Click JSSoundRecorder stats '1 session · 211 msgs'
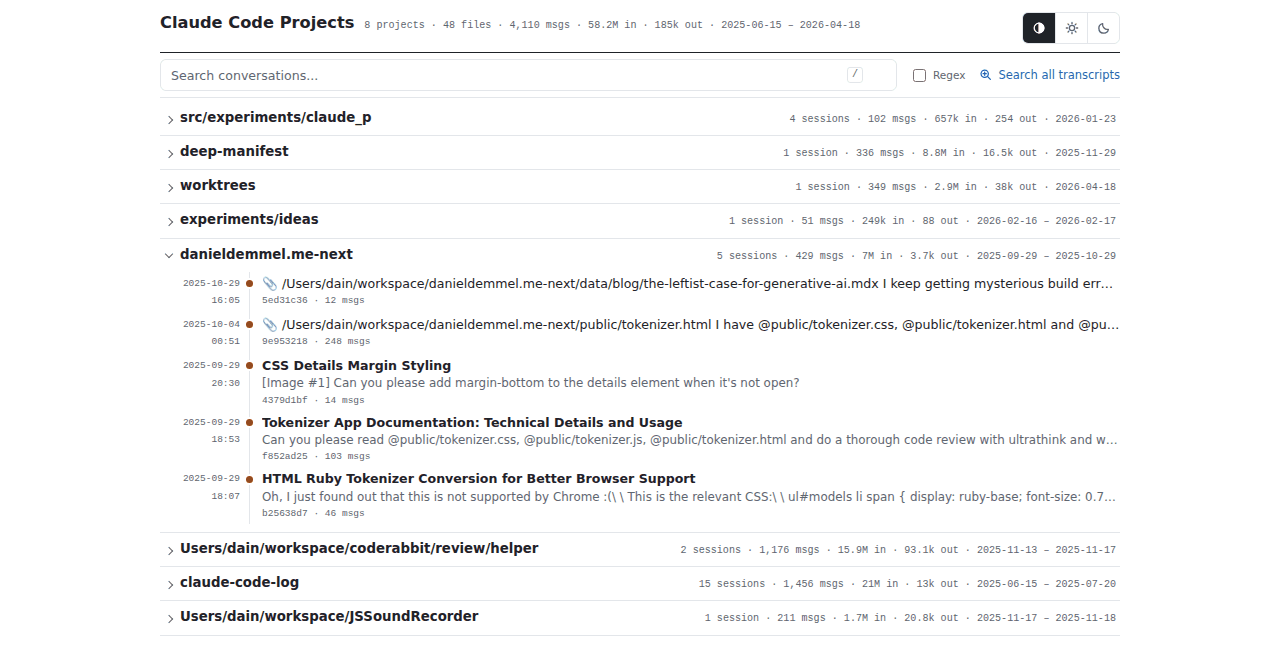Screen dimensions: 1280x651 tap(765, 618)
